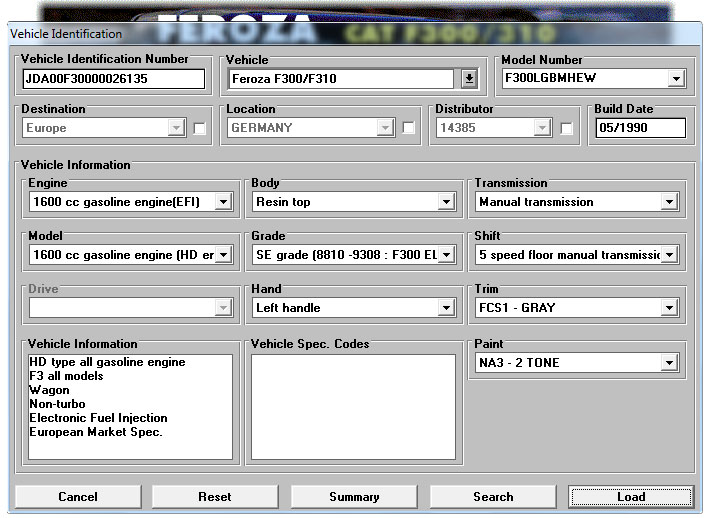Open the Vehicle dropdown showing Feroza F300/F310

tap(469, 79)
